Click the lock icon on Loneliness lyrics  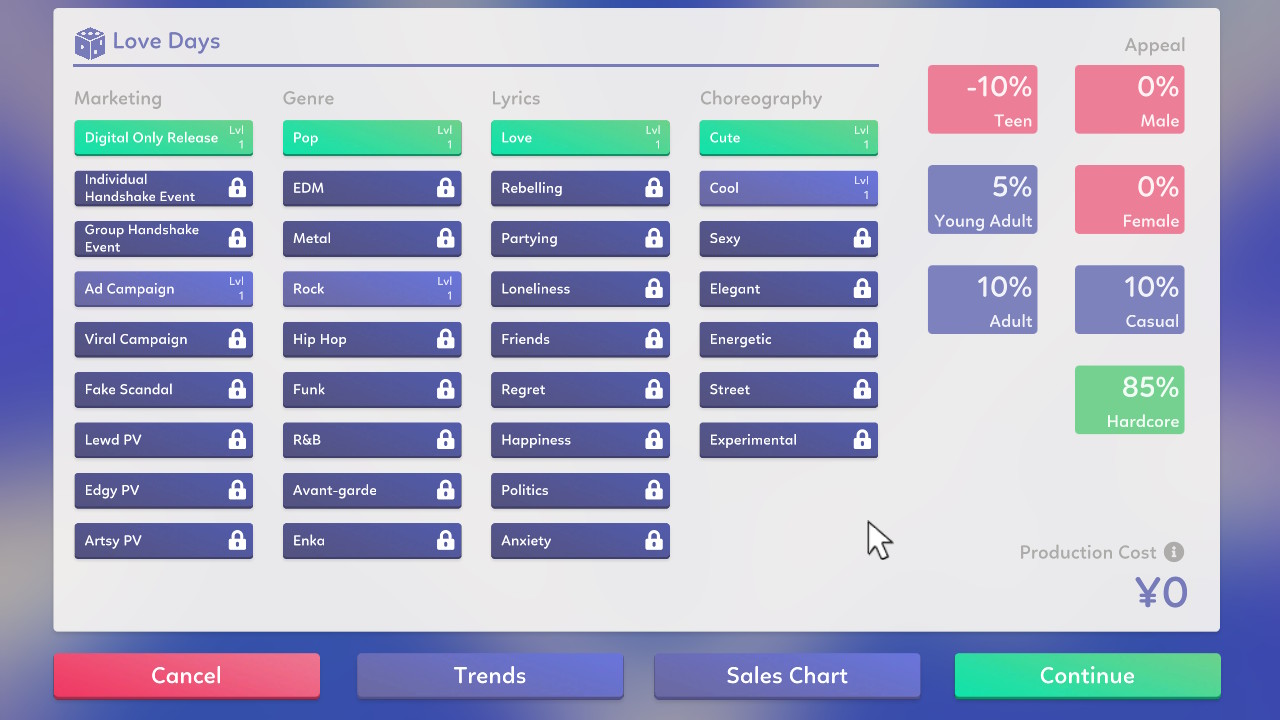coord(654,289)
